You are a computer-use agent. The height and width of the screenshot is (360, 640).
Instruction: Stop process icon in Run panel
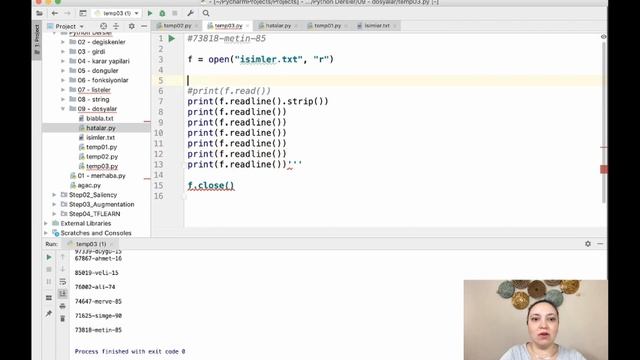point(49,269)
